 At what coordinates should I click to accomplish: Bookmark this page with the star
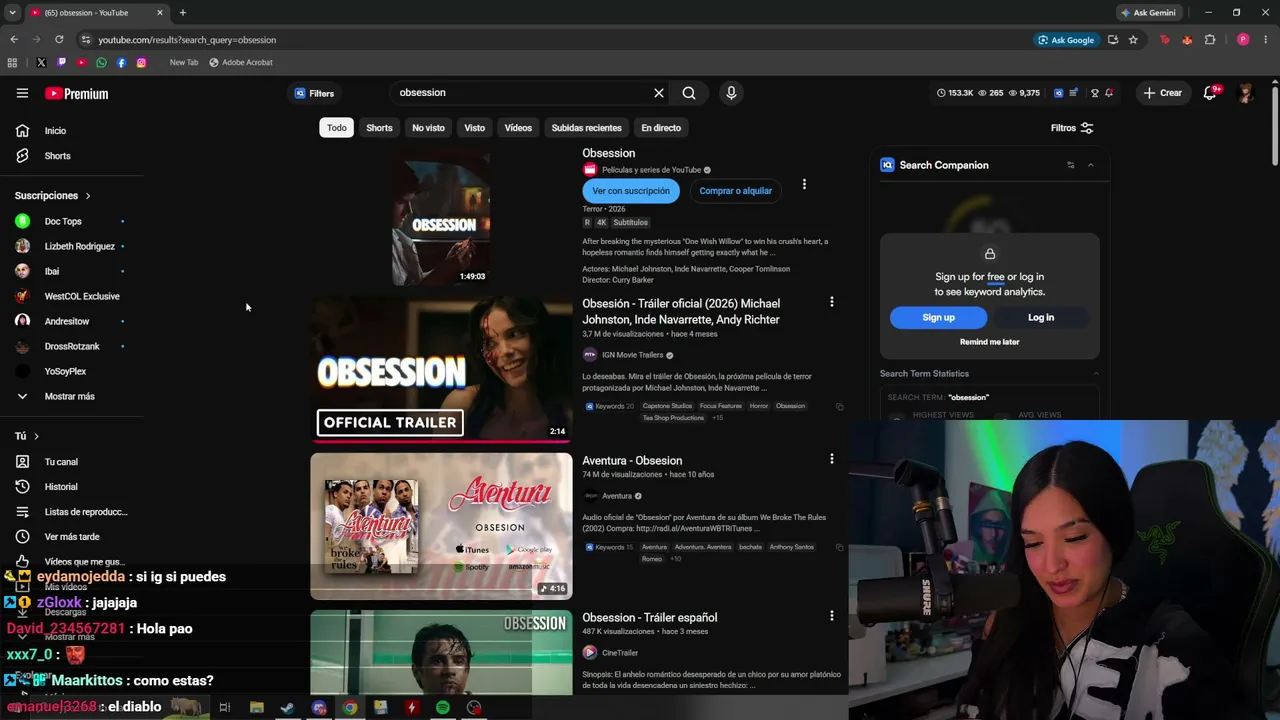1133,40
